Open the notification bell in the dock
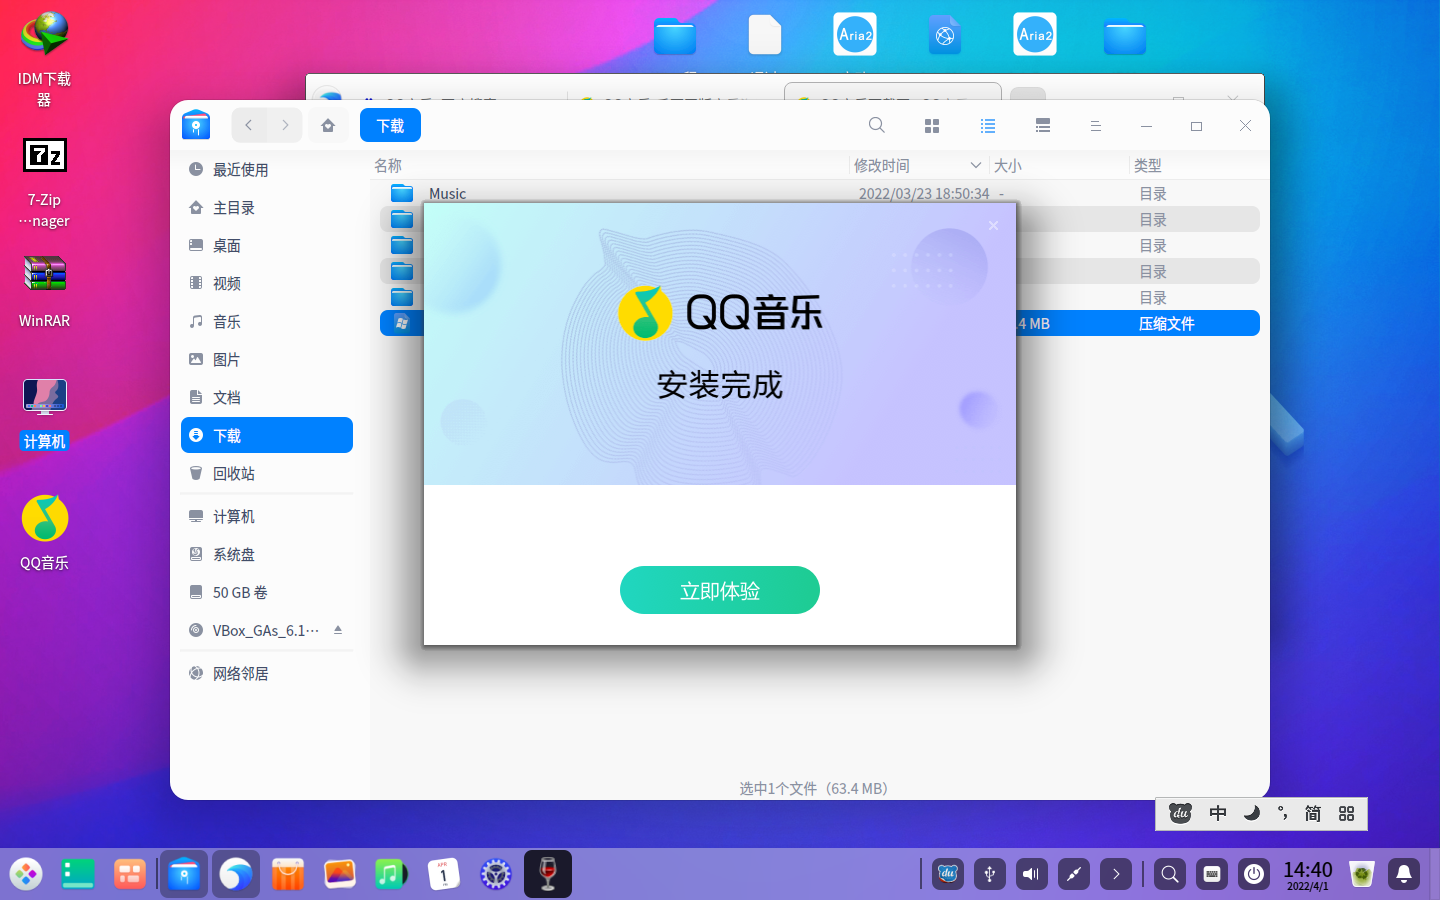Screen dimensions: 1440x900 coord(1404,874)
